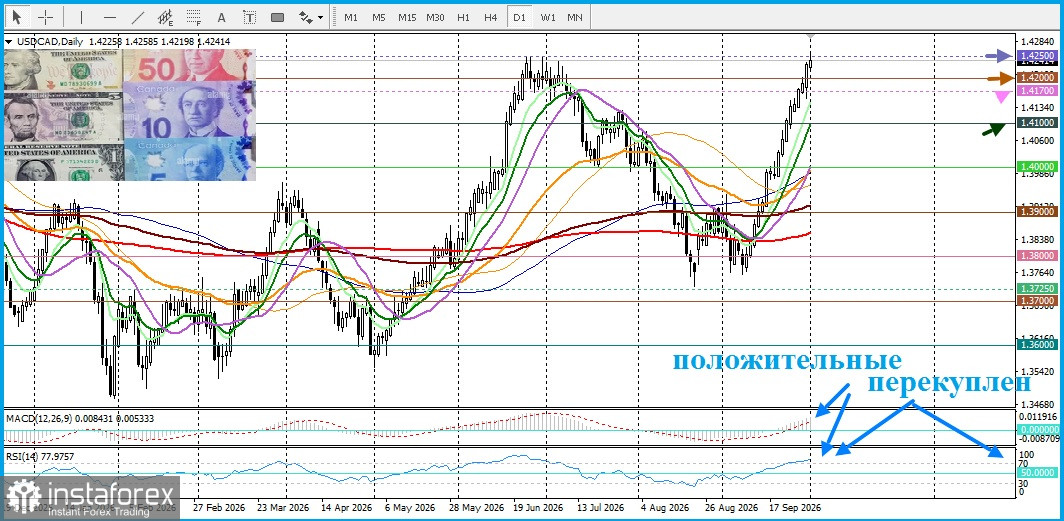The image size is (1064, 521).
Task: Pick the equidistant channel tool
Action: coord(166,17)
